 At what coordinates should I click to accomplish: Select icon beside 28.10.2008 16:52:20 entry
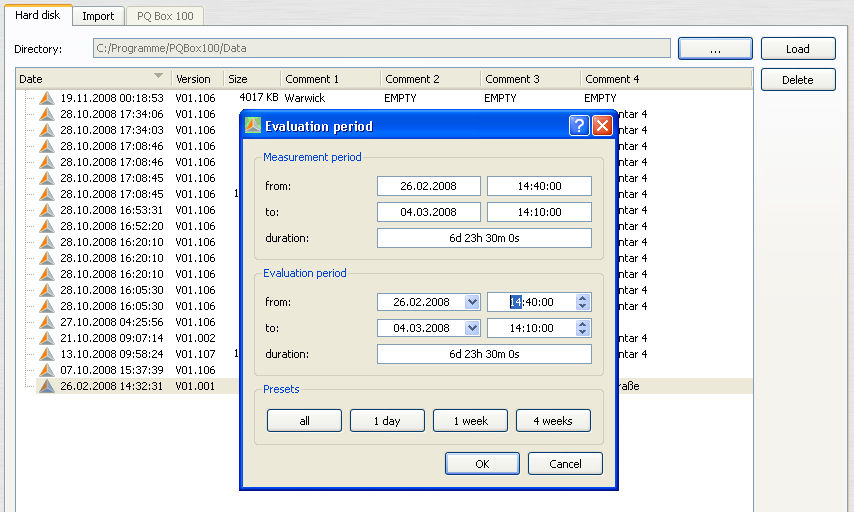coord(47,226)
